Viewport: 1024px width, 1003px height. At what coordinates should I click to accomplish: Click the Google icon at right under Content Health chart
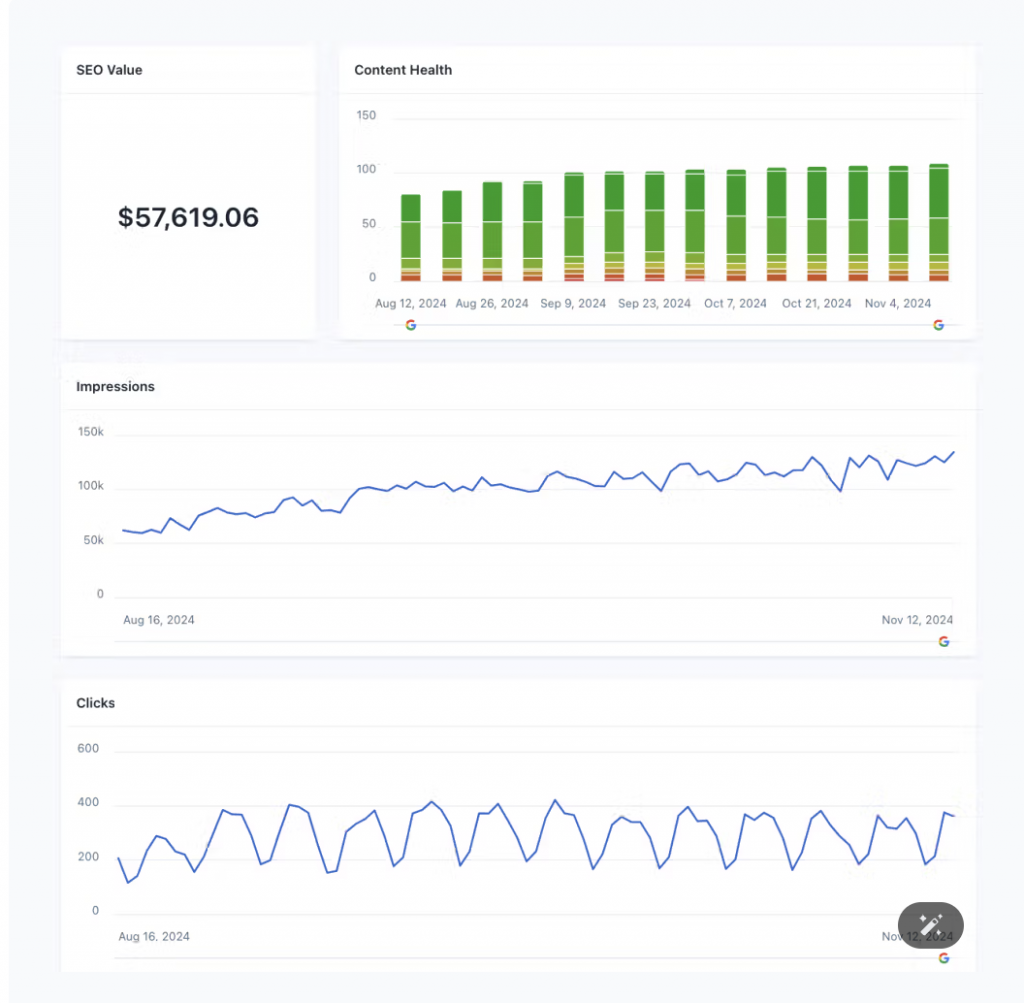click(x=938, y=325)
